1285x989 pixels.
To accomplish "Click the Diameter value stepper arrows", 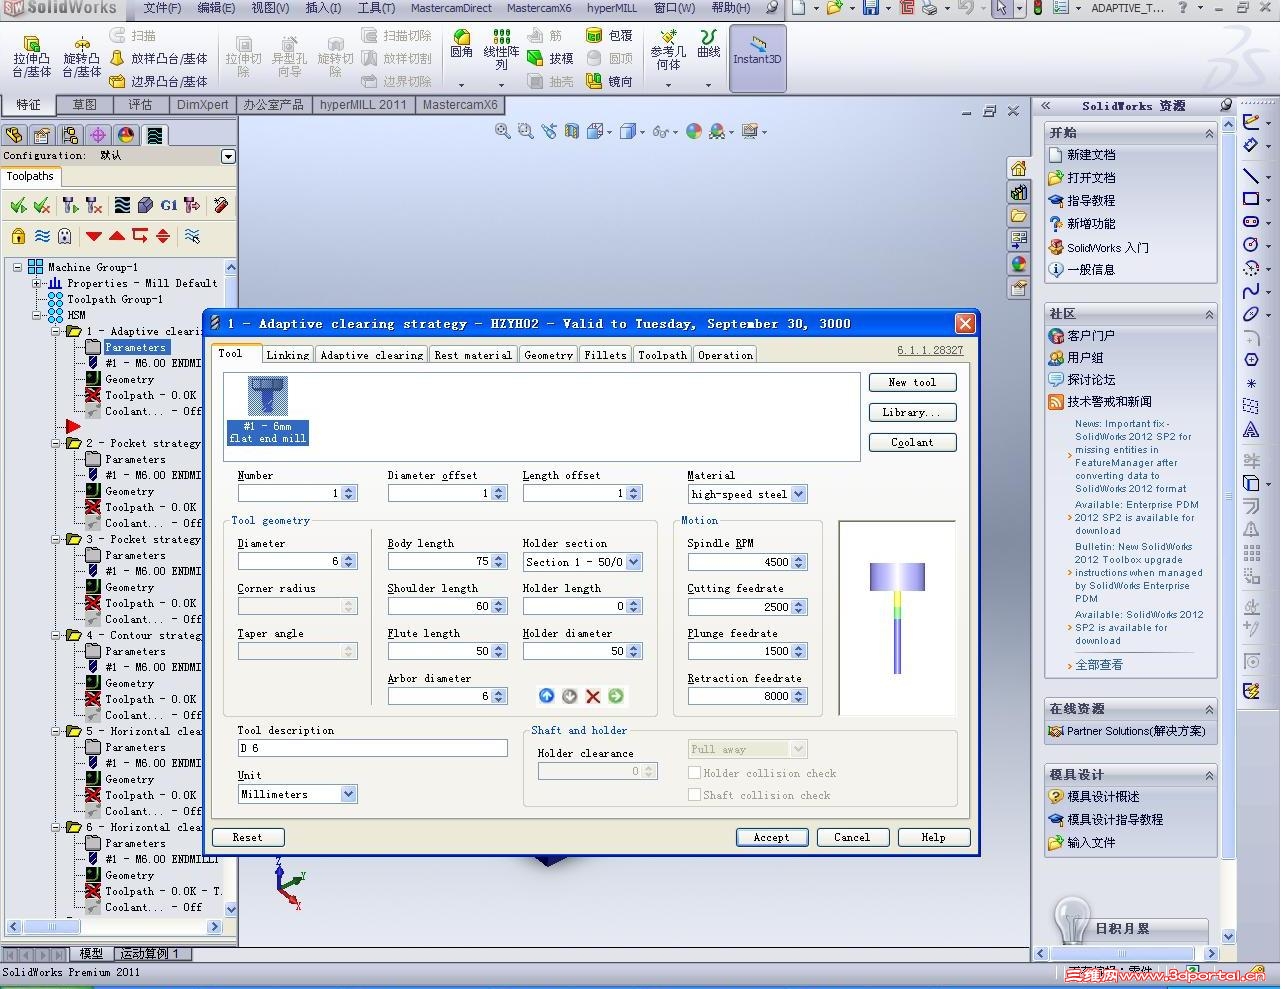I will click(349, 562).
